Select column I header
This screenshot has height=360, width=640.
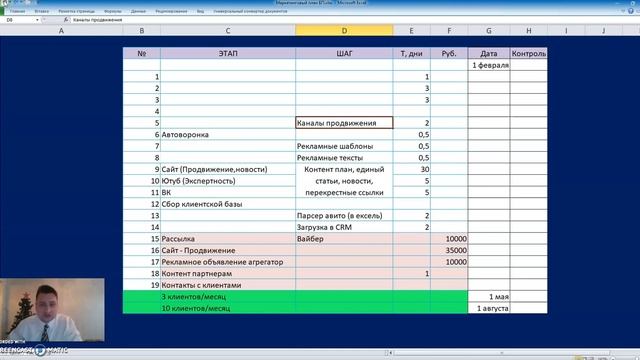pyautogui.click(x=566, y=31)
